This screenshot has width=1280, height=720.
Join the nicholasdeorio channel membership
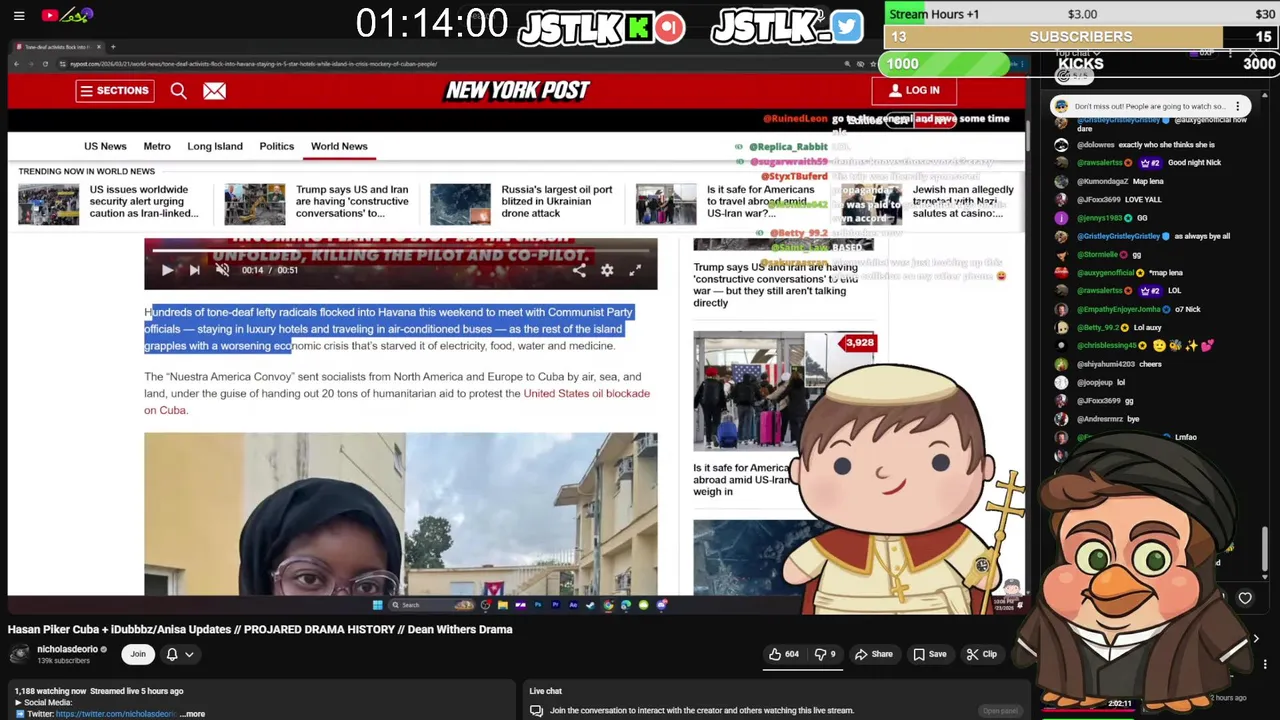coord(138,654)
